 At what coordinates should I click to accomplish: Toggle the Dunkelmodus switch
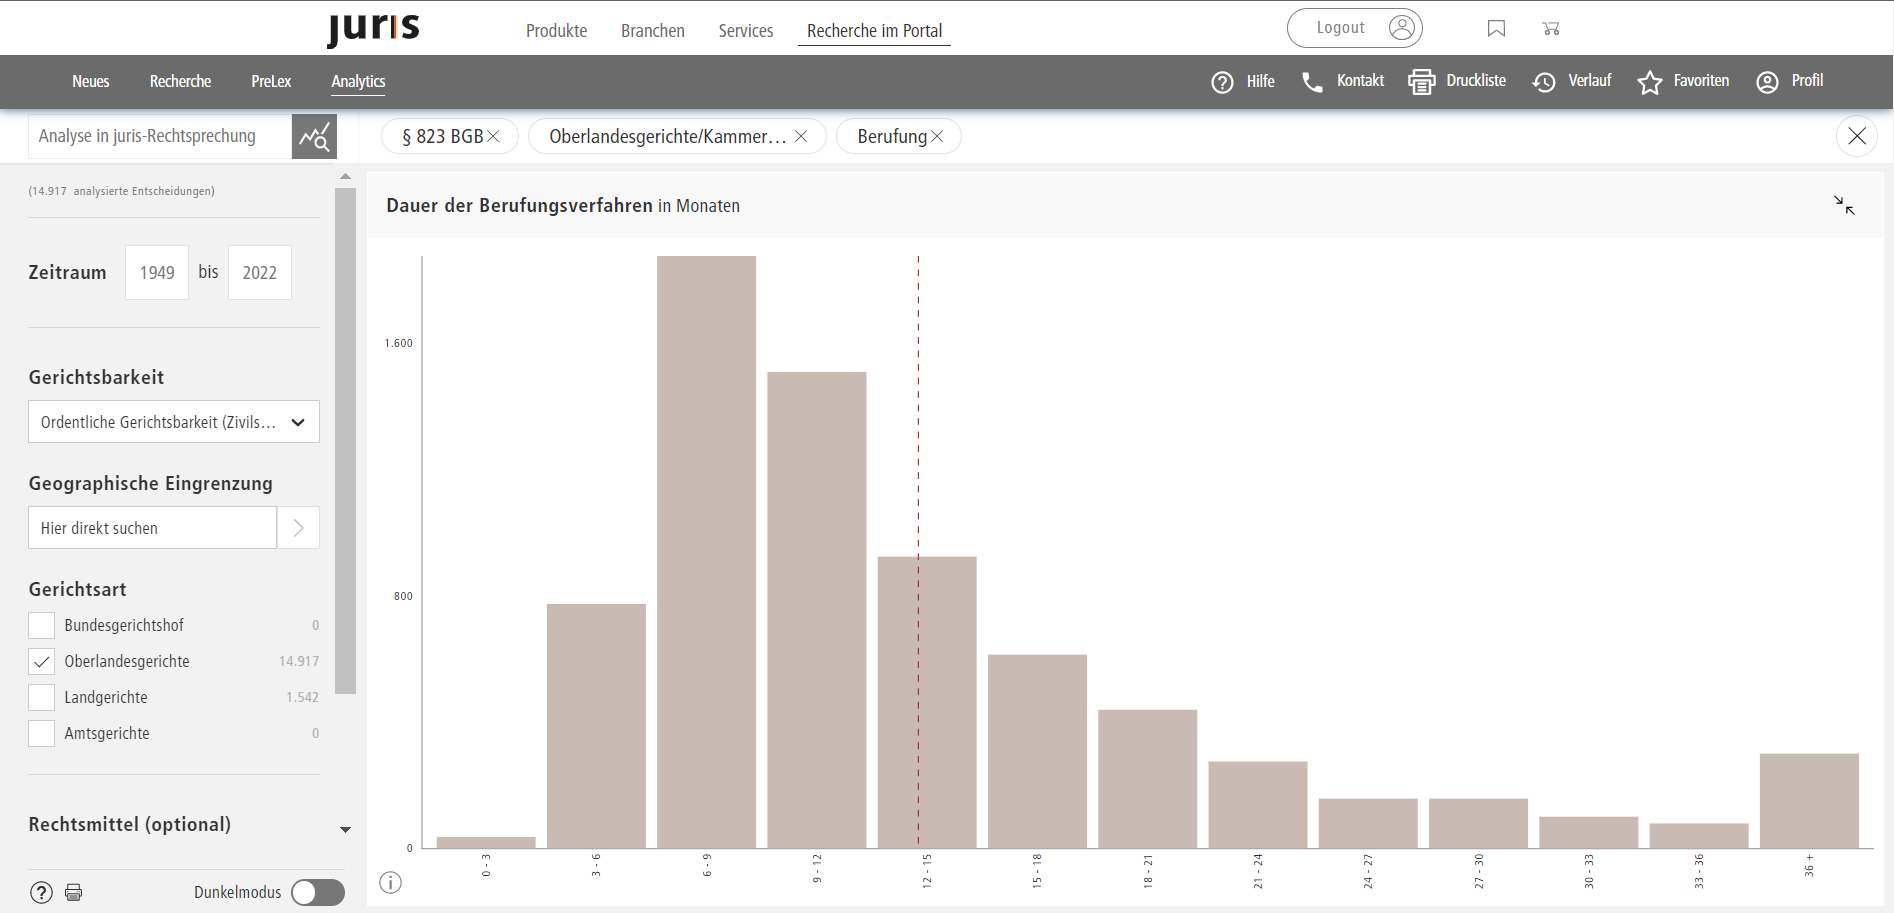(318, 892)
